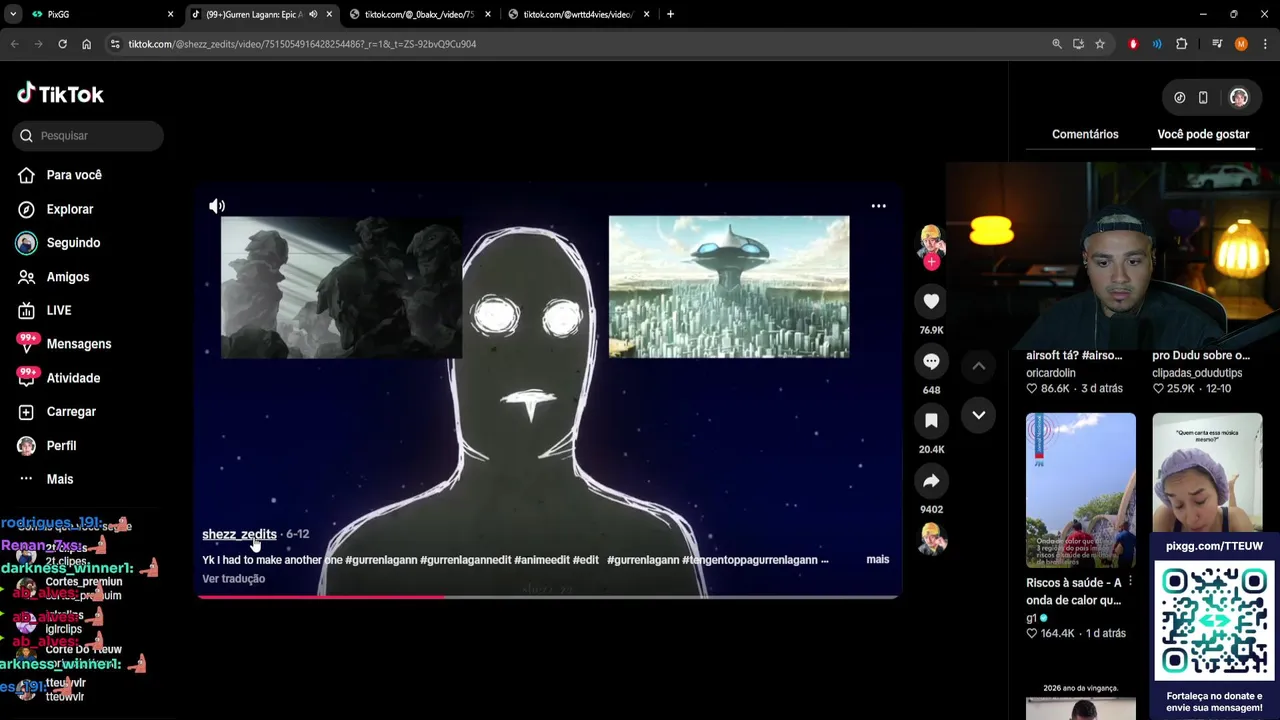The width and height of the screenshot is (1280, 720).
Task: Bookmark the video with 20.4K saves
Action: [x=931, y=421]
